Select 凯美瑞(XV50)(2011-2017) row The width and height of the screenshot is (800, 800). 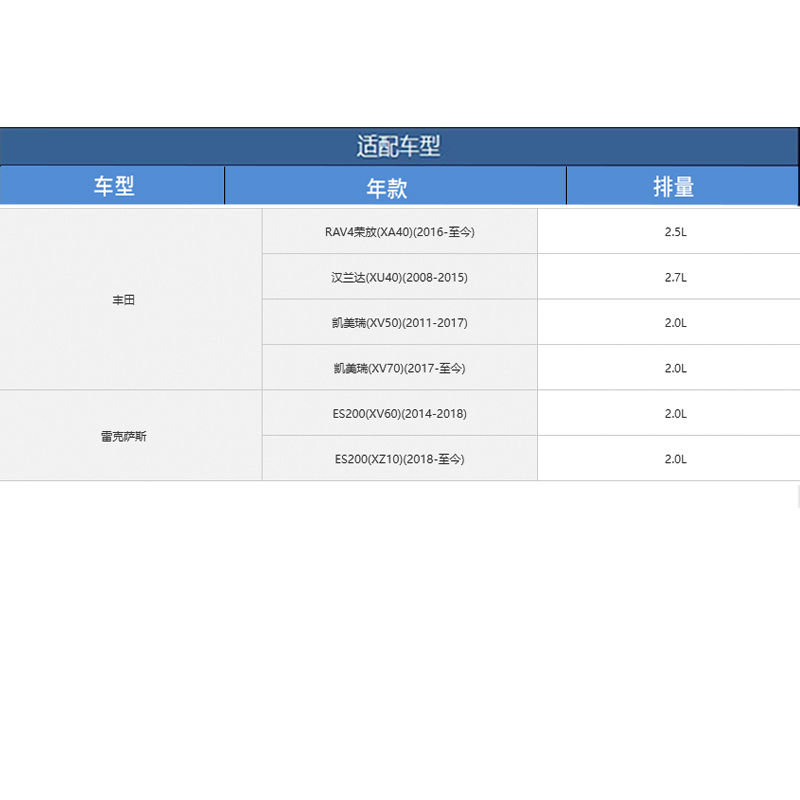coord(400,322)
